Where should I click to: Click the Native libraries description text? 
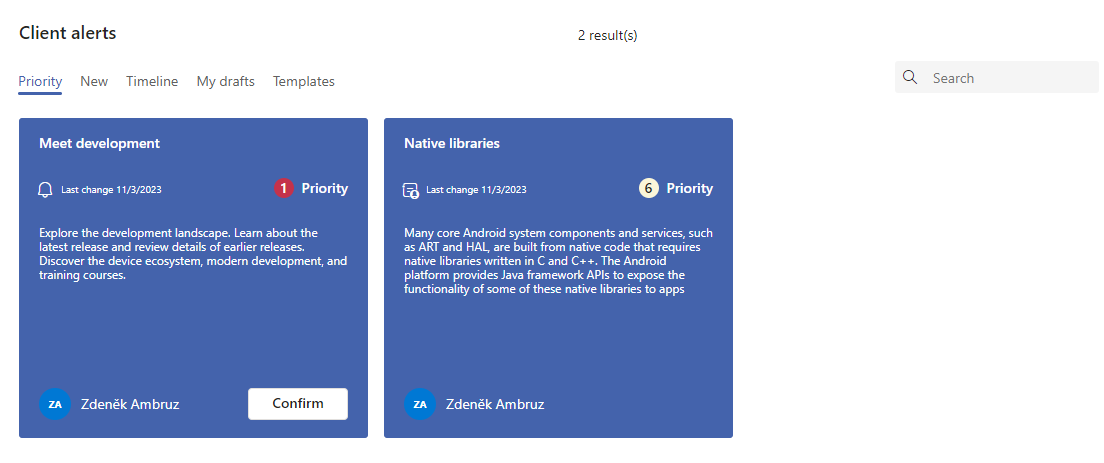click(558, 260)
